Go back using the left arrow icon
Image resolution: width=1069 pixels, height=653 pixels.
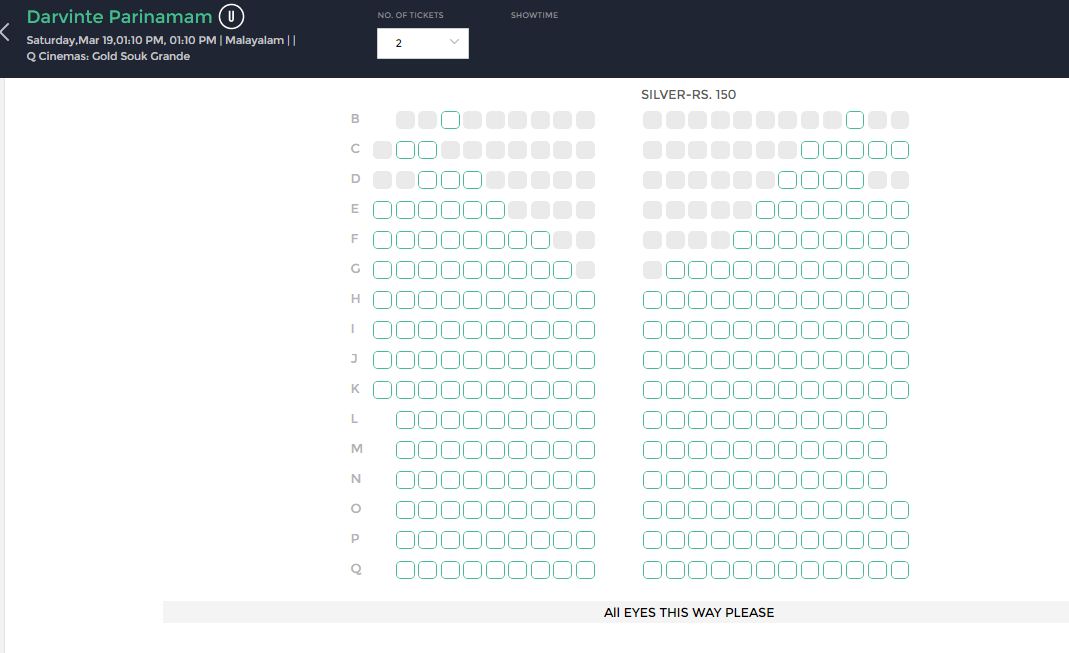point(5,32)
